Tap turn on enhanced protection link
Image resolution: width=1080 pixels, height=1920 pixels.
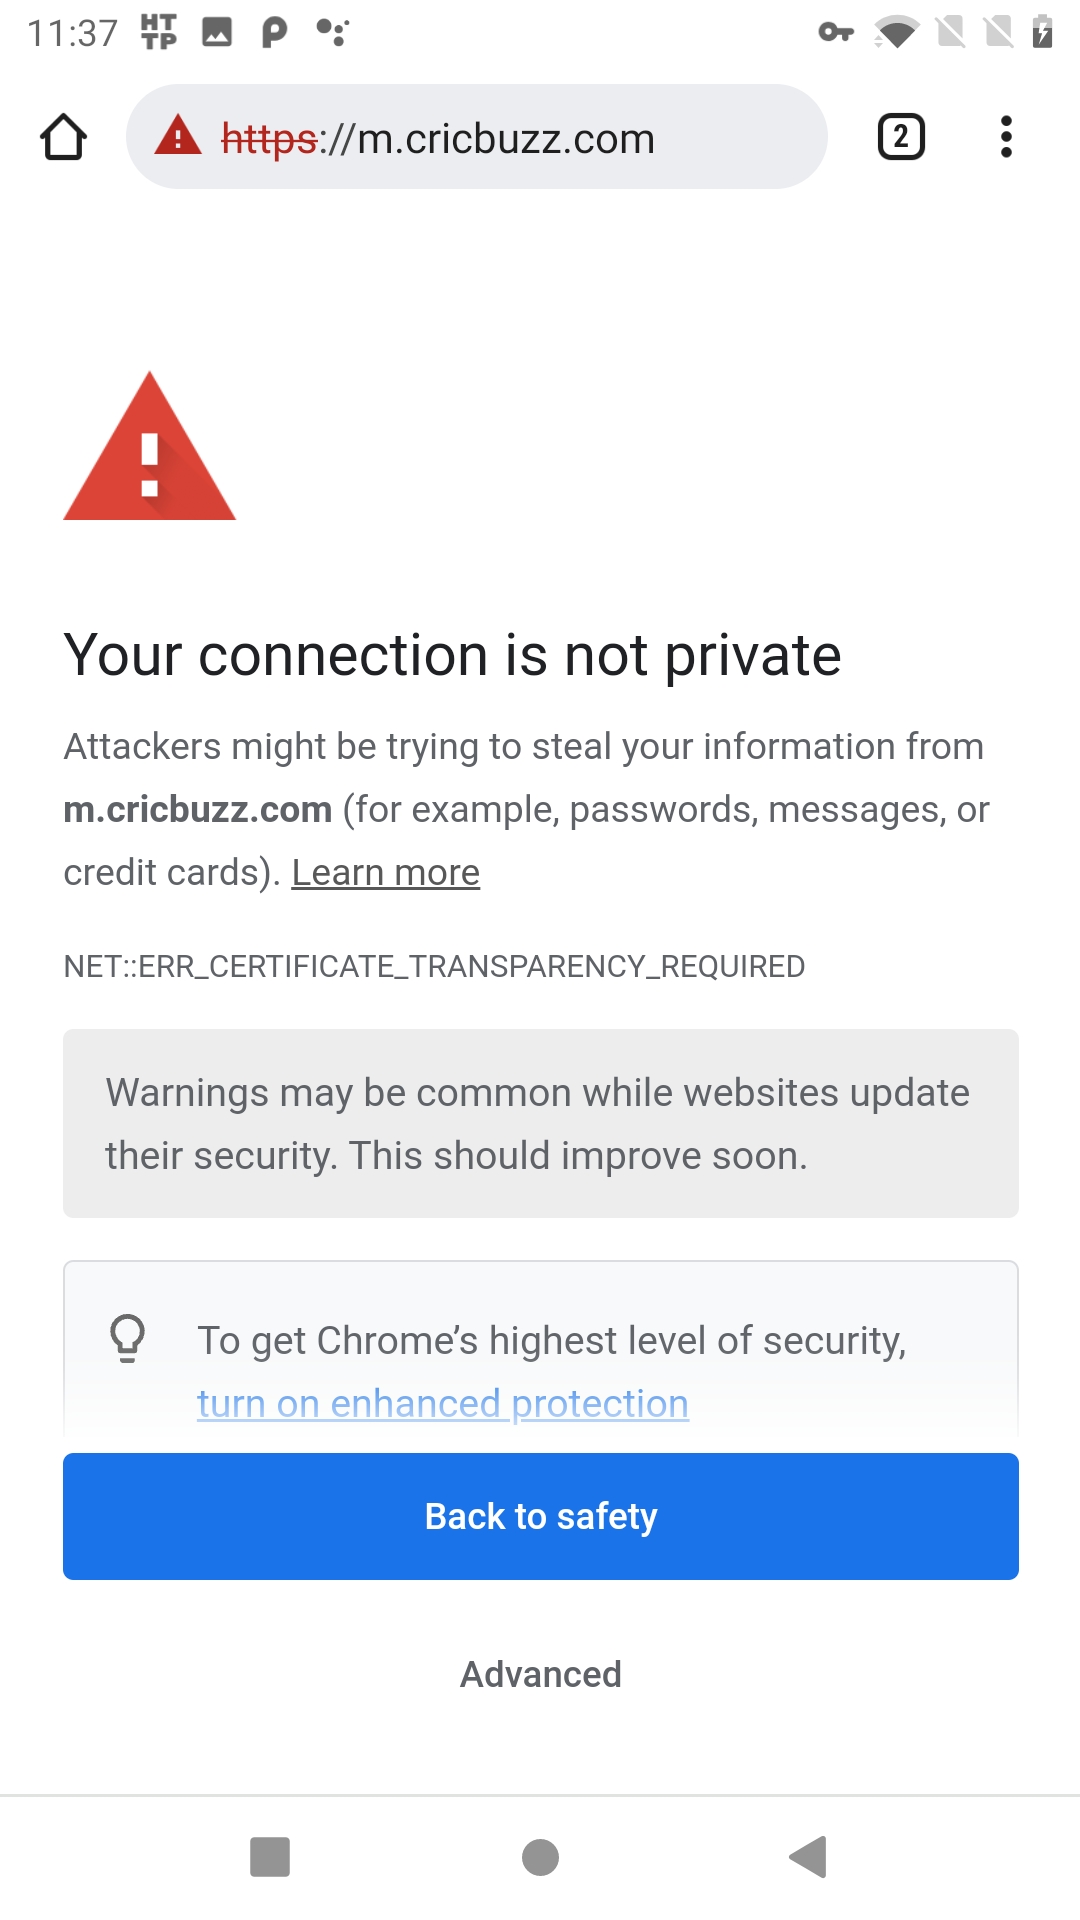coord(441,1402)
